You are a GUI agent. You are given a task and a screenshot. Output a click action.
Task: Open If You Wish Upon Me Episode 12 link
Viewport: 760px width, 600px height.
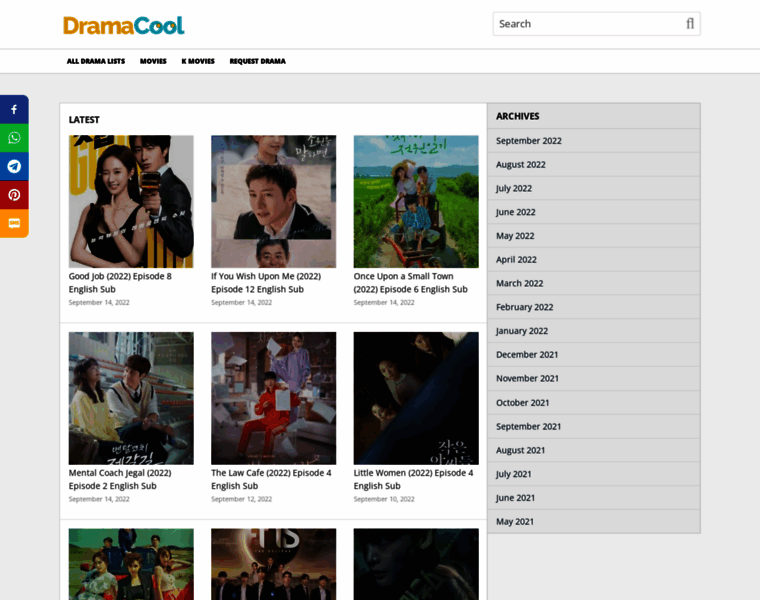(x=266, y=283)
